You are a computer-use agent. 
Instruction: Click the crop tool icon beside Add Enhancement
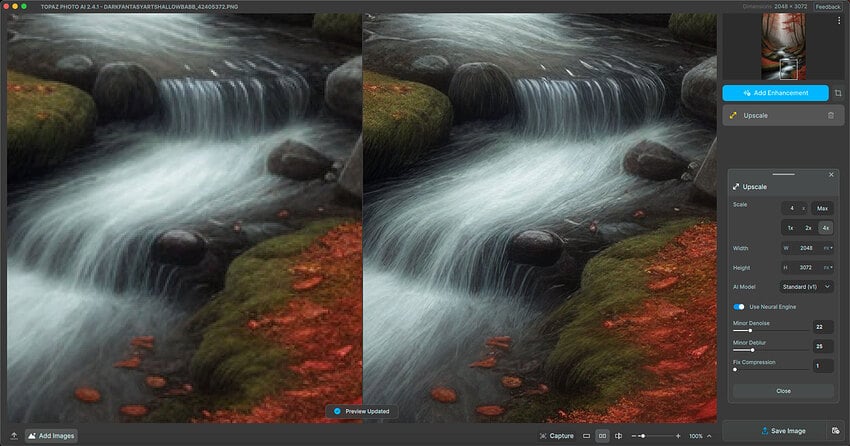click(x=838, y=93)
